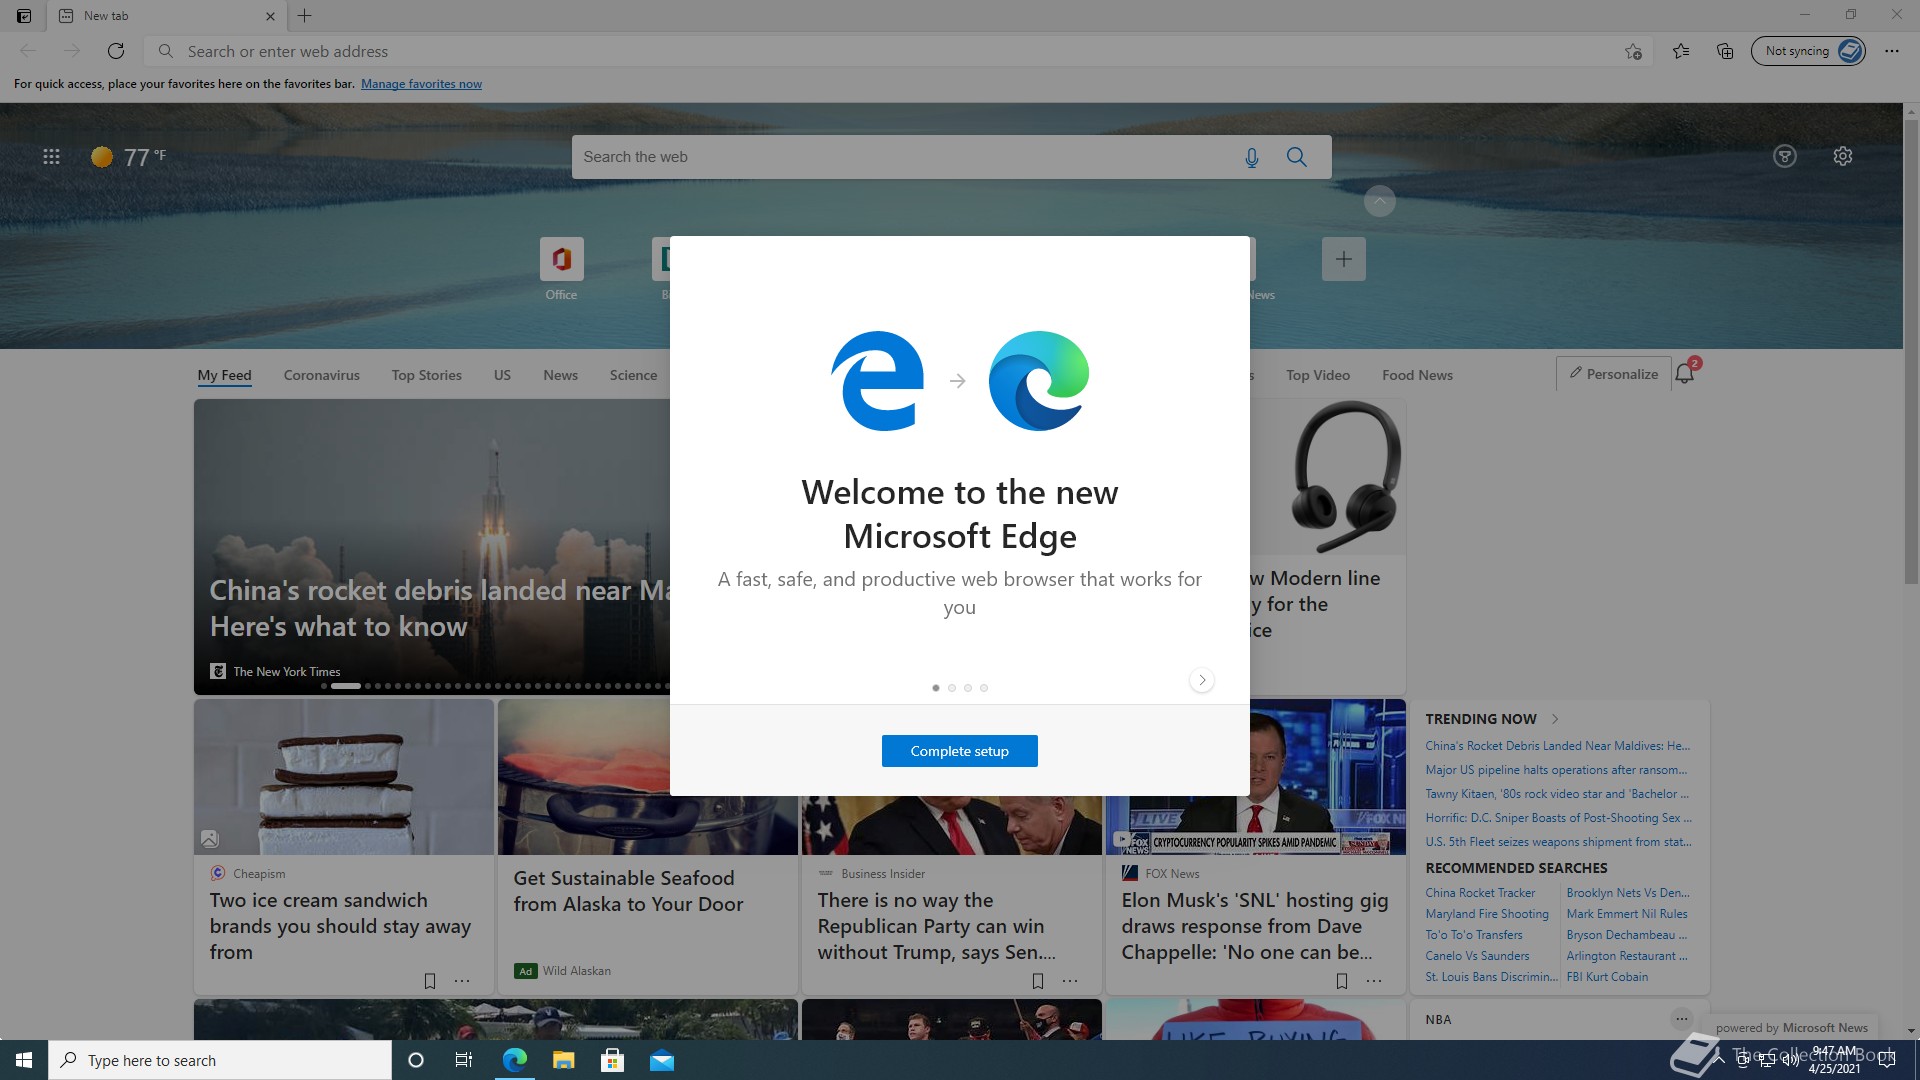This screenshot has width=1920, height=1080.
Task: Select the first page dot in welcome dialog
Action: [x=936, y=688]
